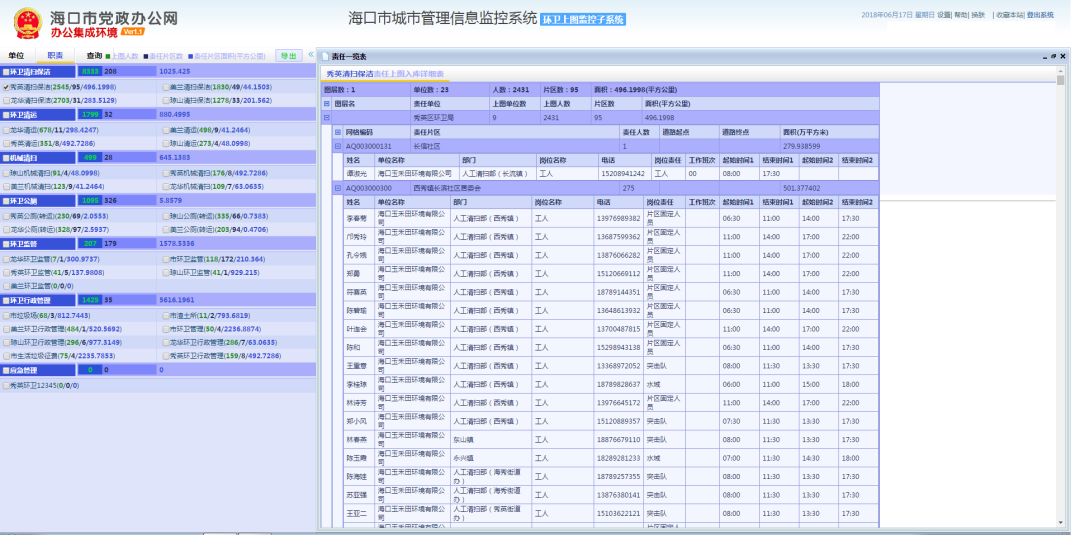
Task: Click the 登出系统 logout link
Action: coord(1040,15)
